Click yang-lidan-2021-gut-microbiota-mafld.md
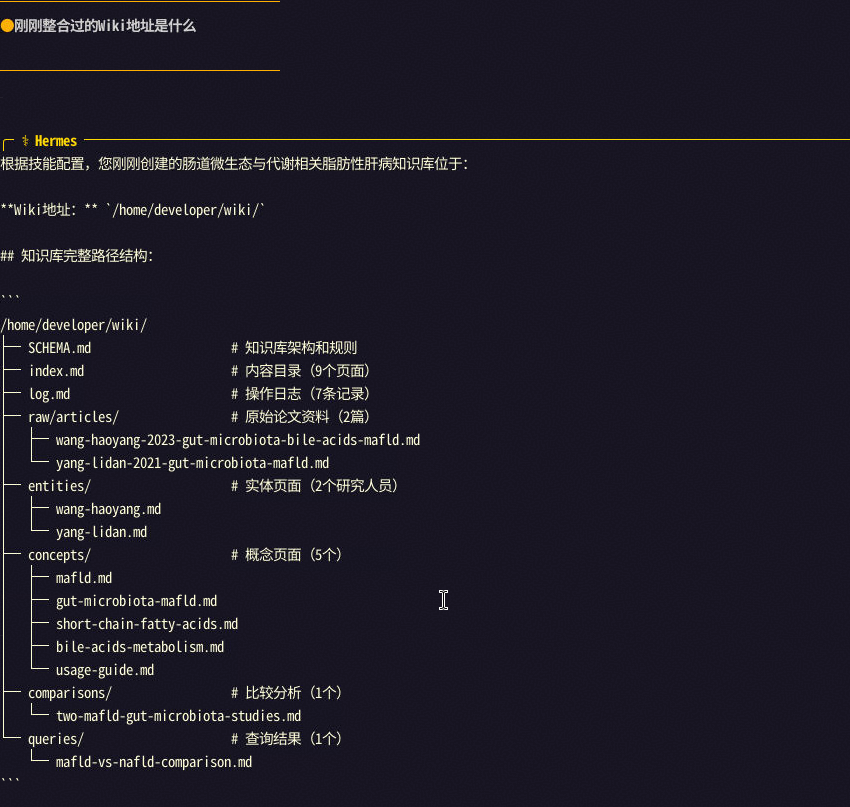The height and width of the screenshot is (807, 850). (192, 463)
